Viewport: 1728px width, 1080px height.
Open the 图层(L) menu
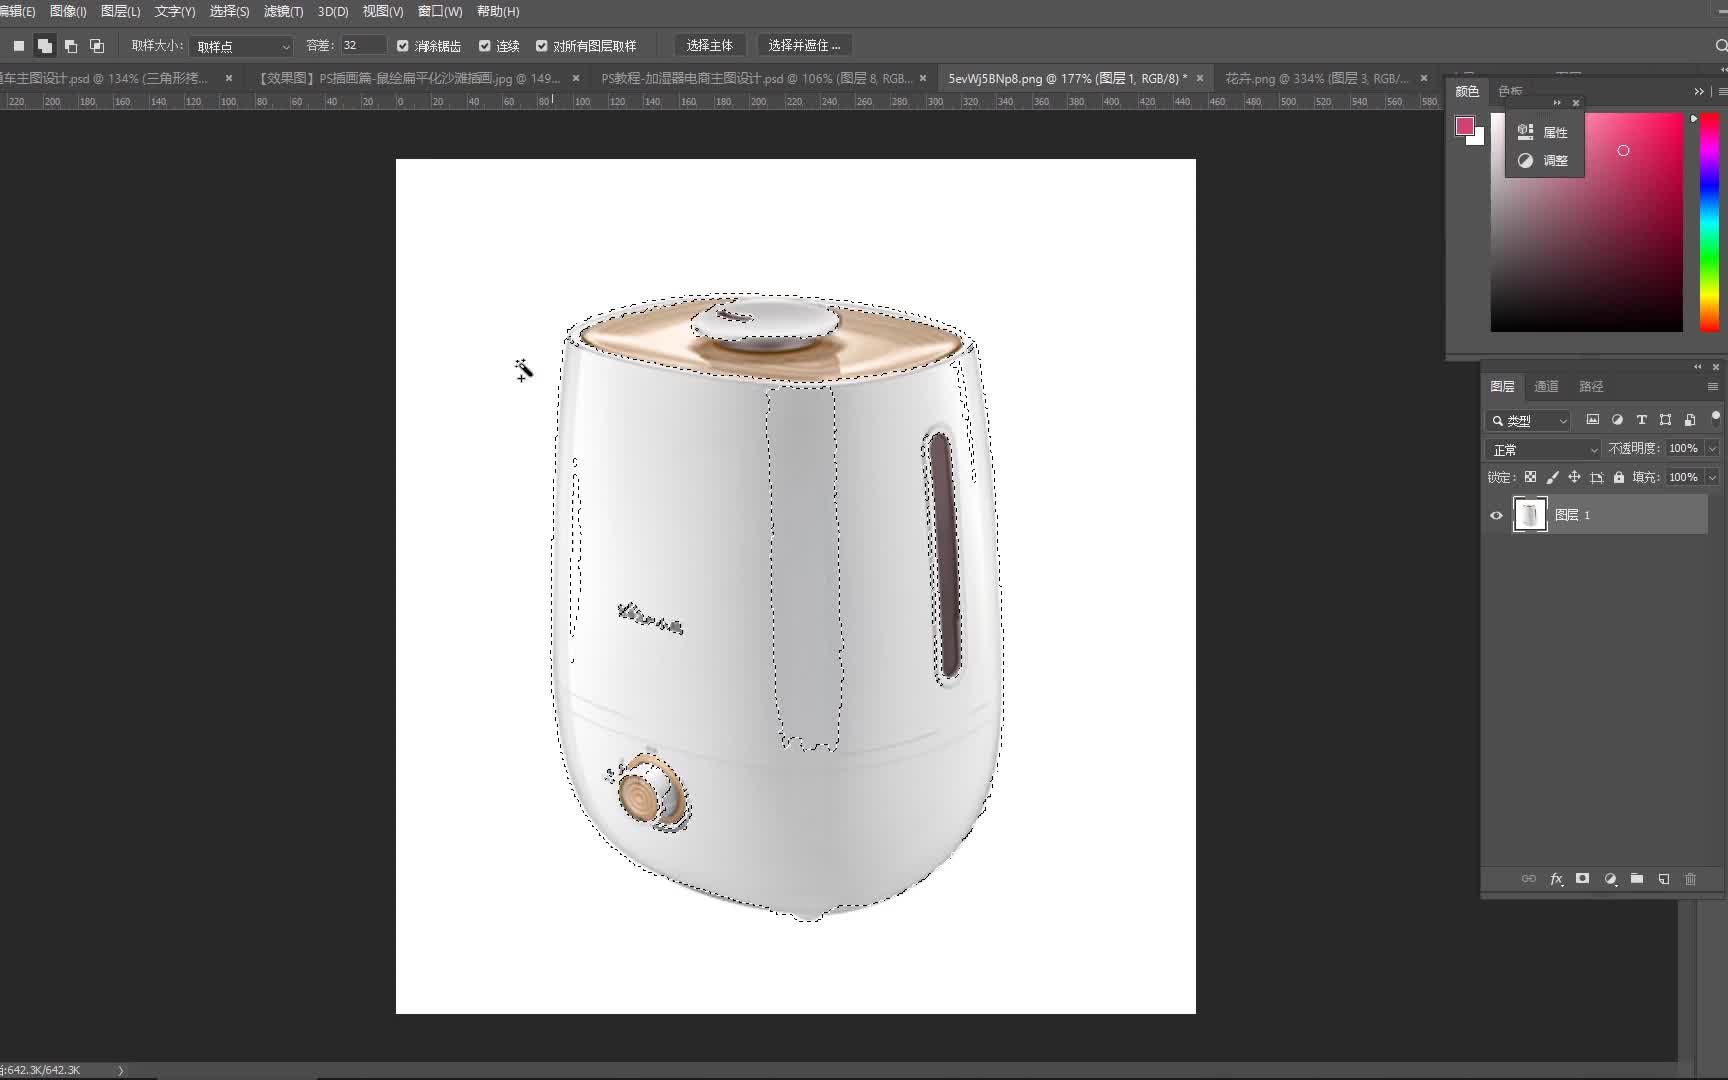click(x=121, y=11)
